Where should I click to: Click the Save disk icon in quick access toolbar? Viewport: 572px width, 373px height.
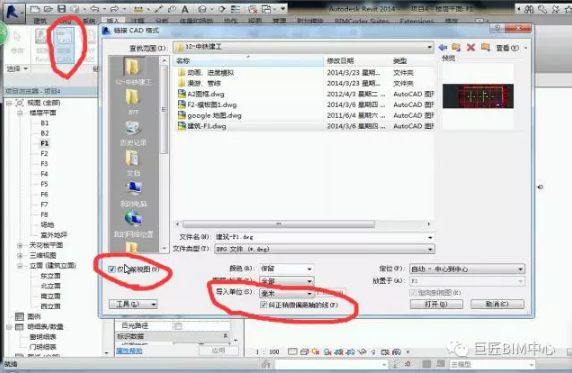pos(62,9)
